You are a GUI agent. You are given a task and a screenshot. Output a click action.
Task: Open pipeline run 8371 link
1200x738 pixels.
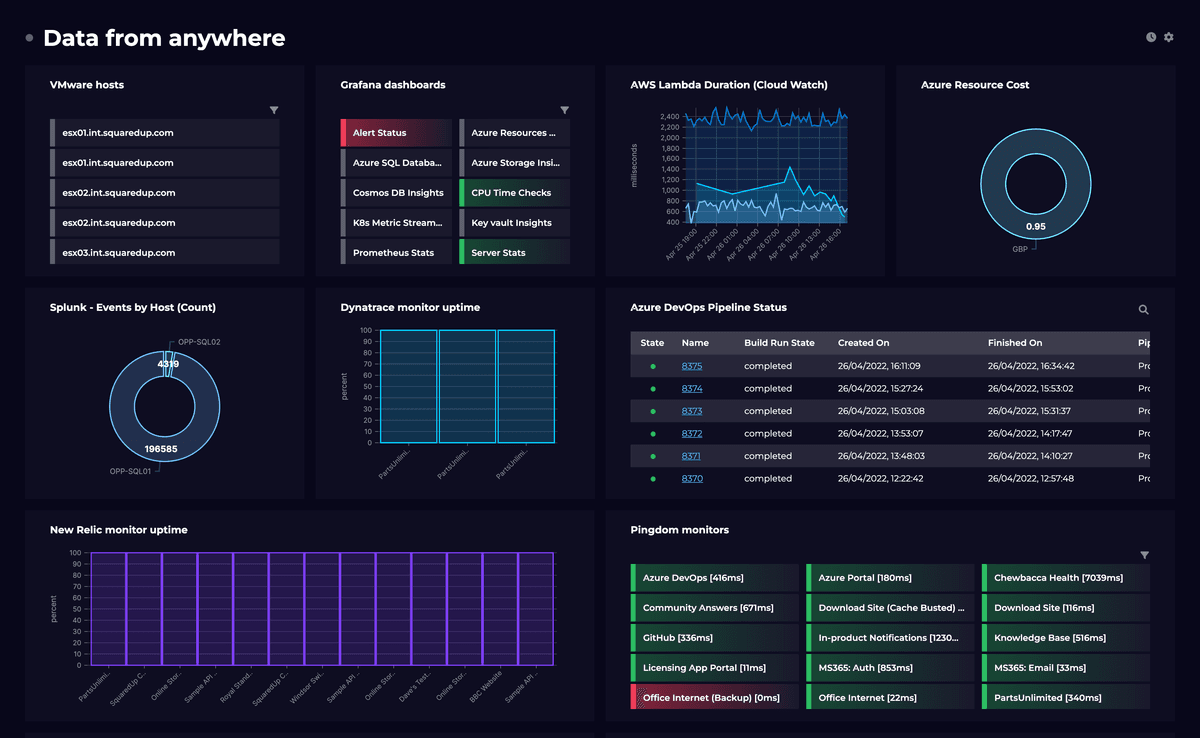pos(692,456)
